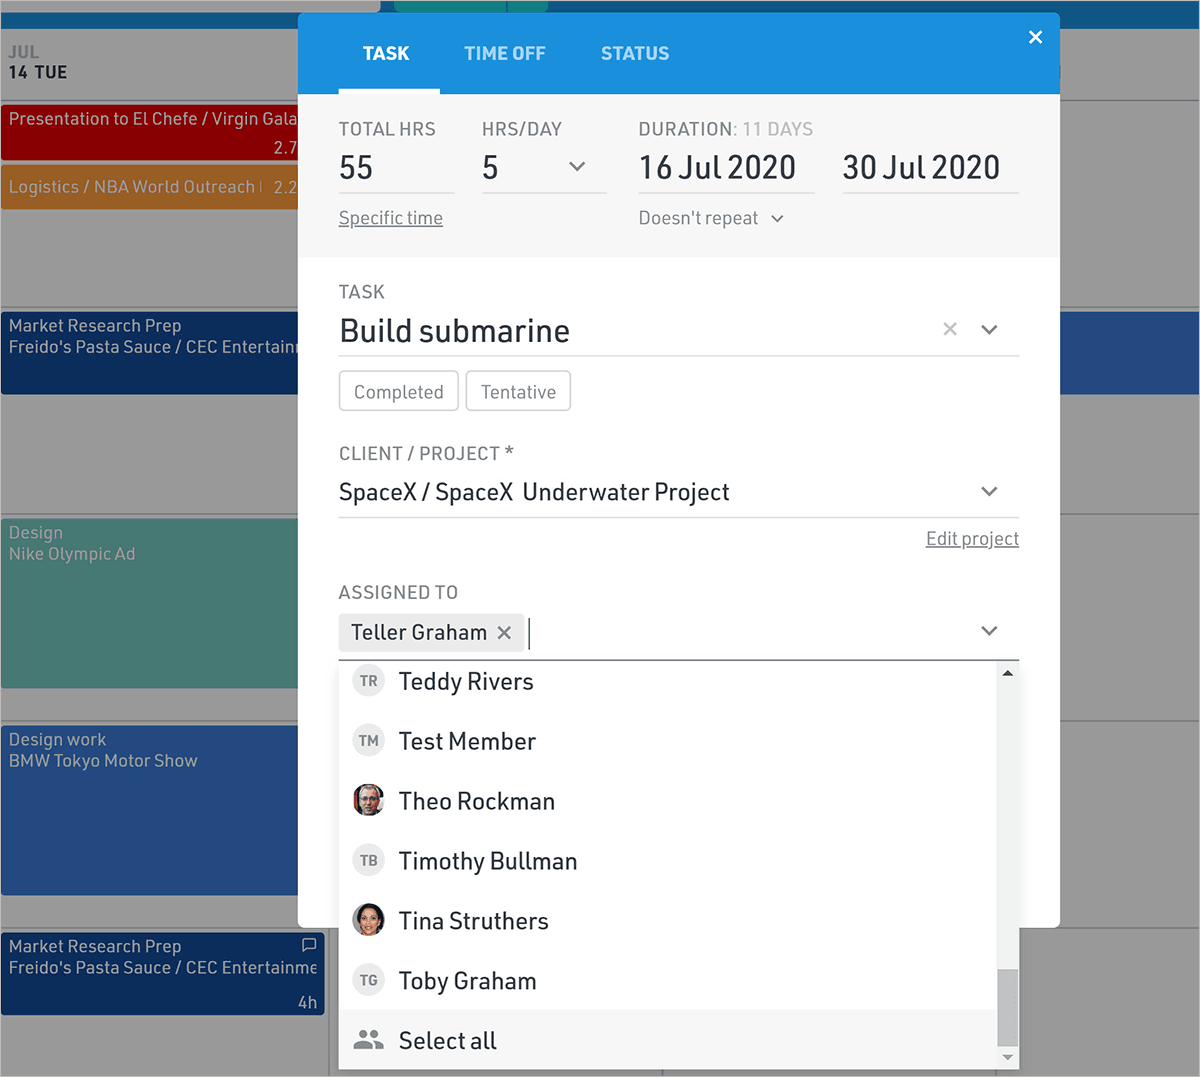Open the comment icon on Market Research Prep

point(309,945)
